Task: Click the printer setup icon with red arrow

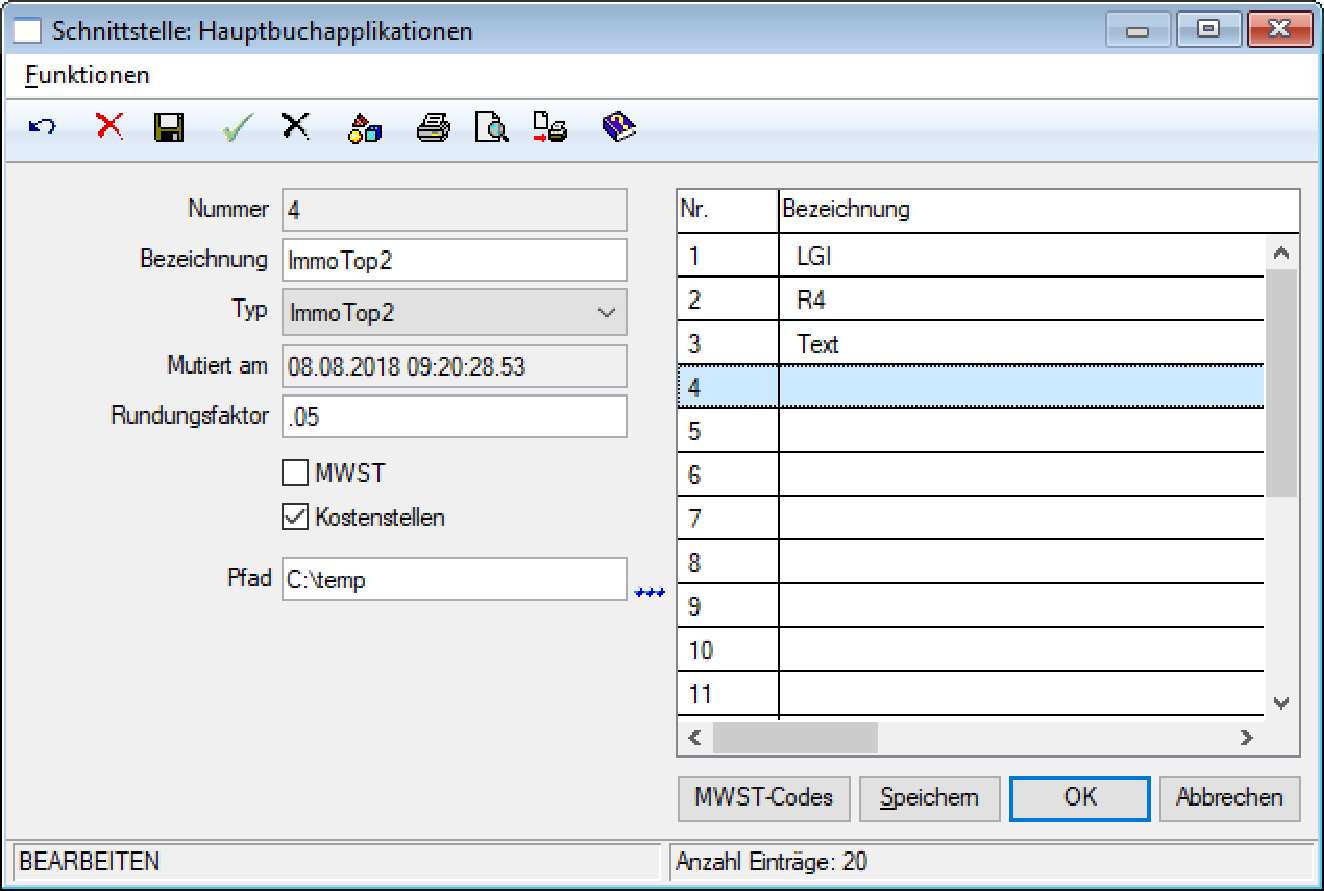Action: coord(550,127)
